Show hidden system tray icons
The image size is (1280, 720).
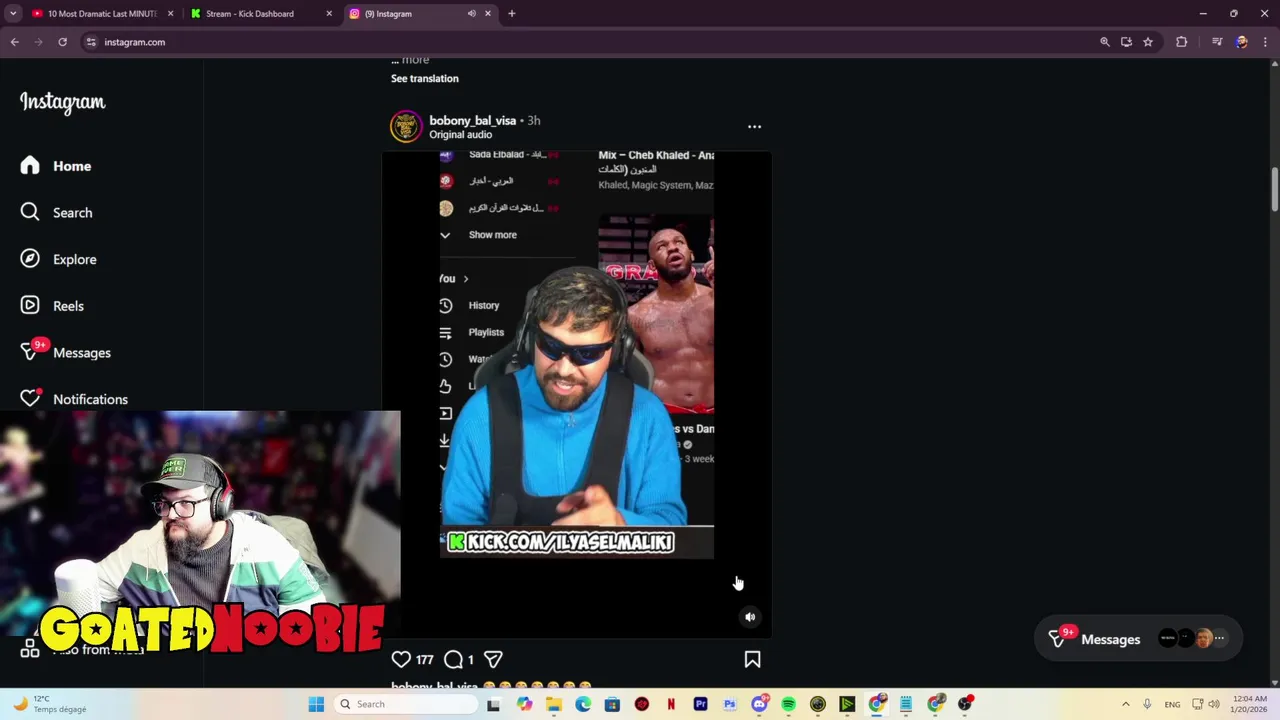1125,704
